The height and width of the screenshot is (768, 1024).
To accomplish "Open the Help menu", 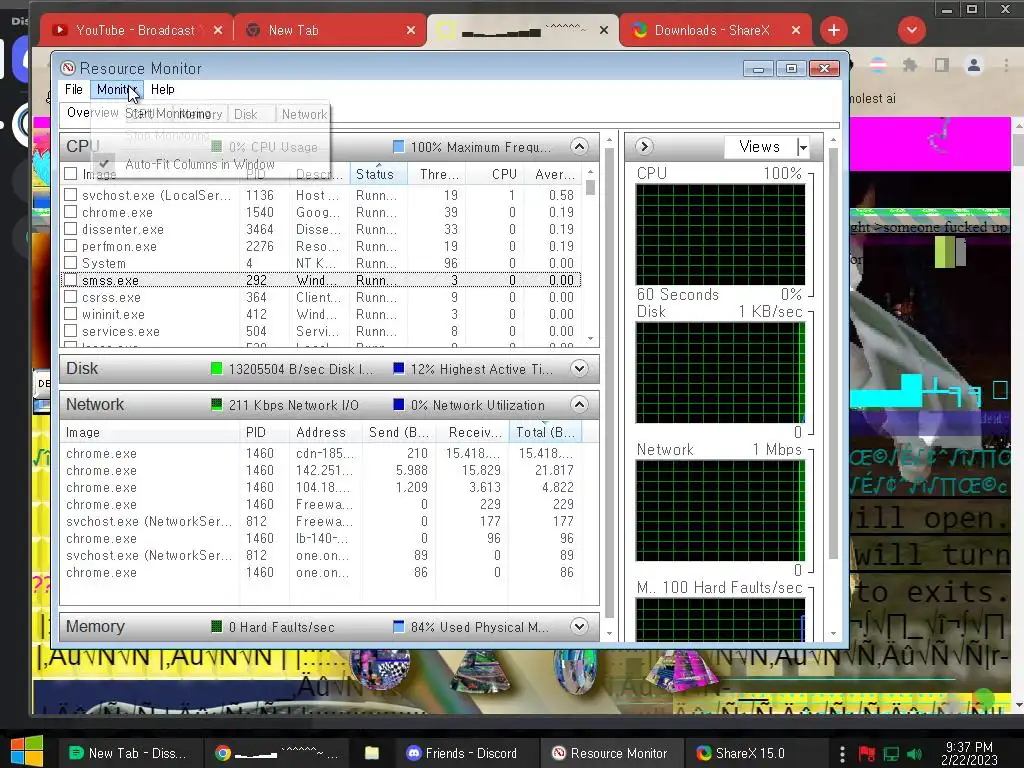I will click(x=162, y=89).
